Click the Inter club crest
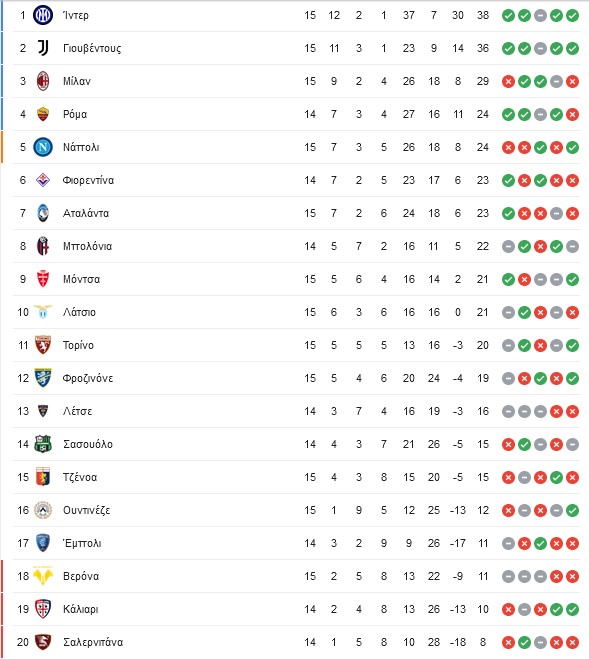The height and width of the screenshot is (659, 589). [x=43, y=15]
